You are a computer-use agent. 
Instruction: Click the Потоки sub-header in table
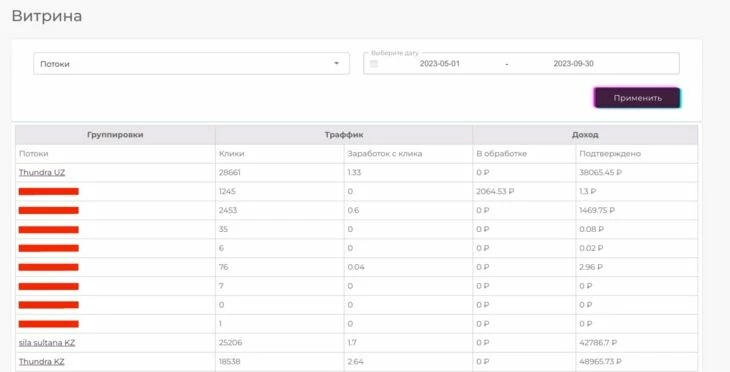pyautogui.click(x=34, y=154)
